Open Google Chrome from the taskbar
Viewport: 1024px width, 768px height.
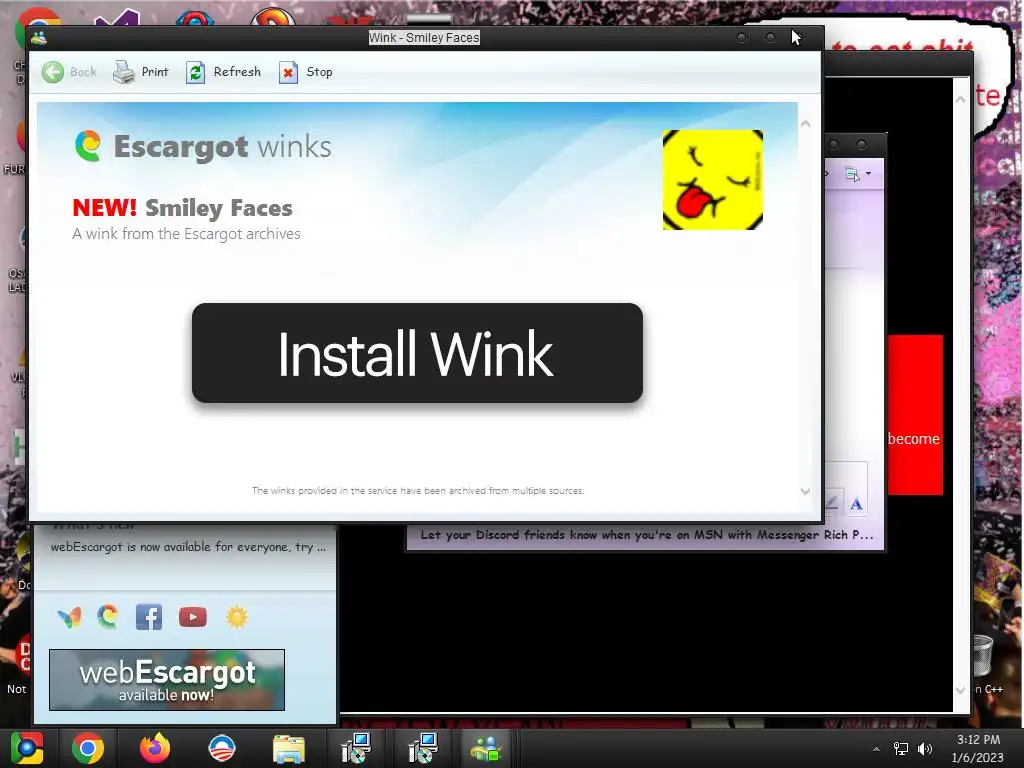click(88, 748)
